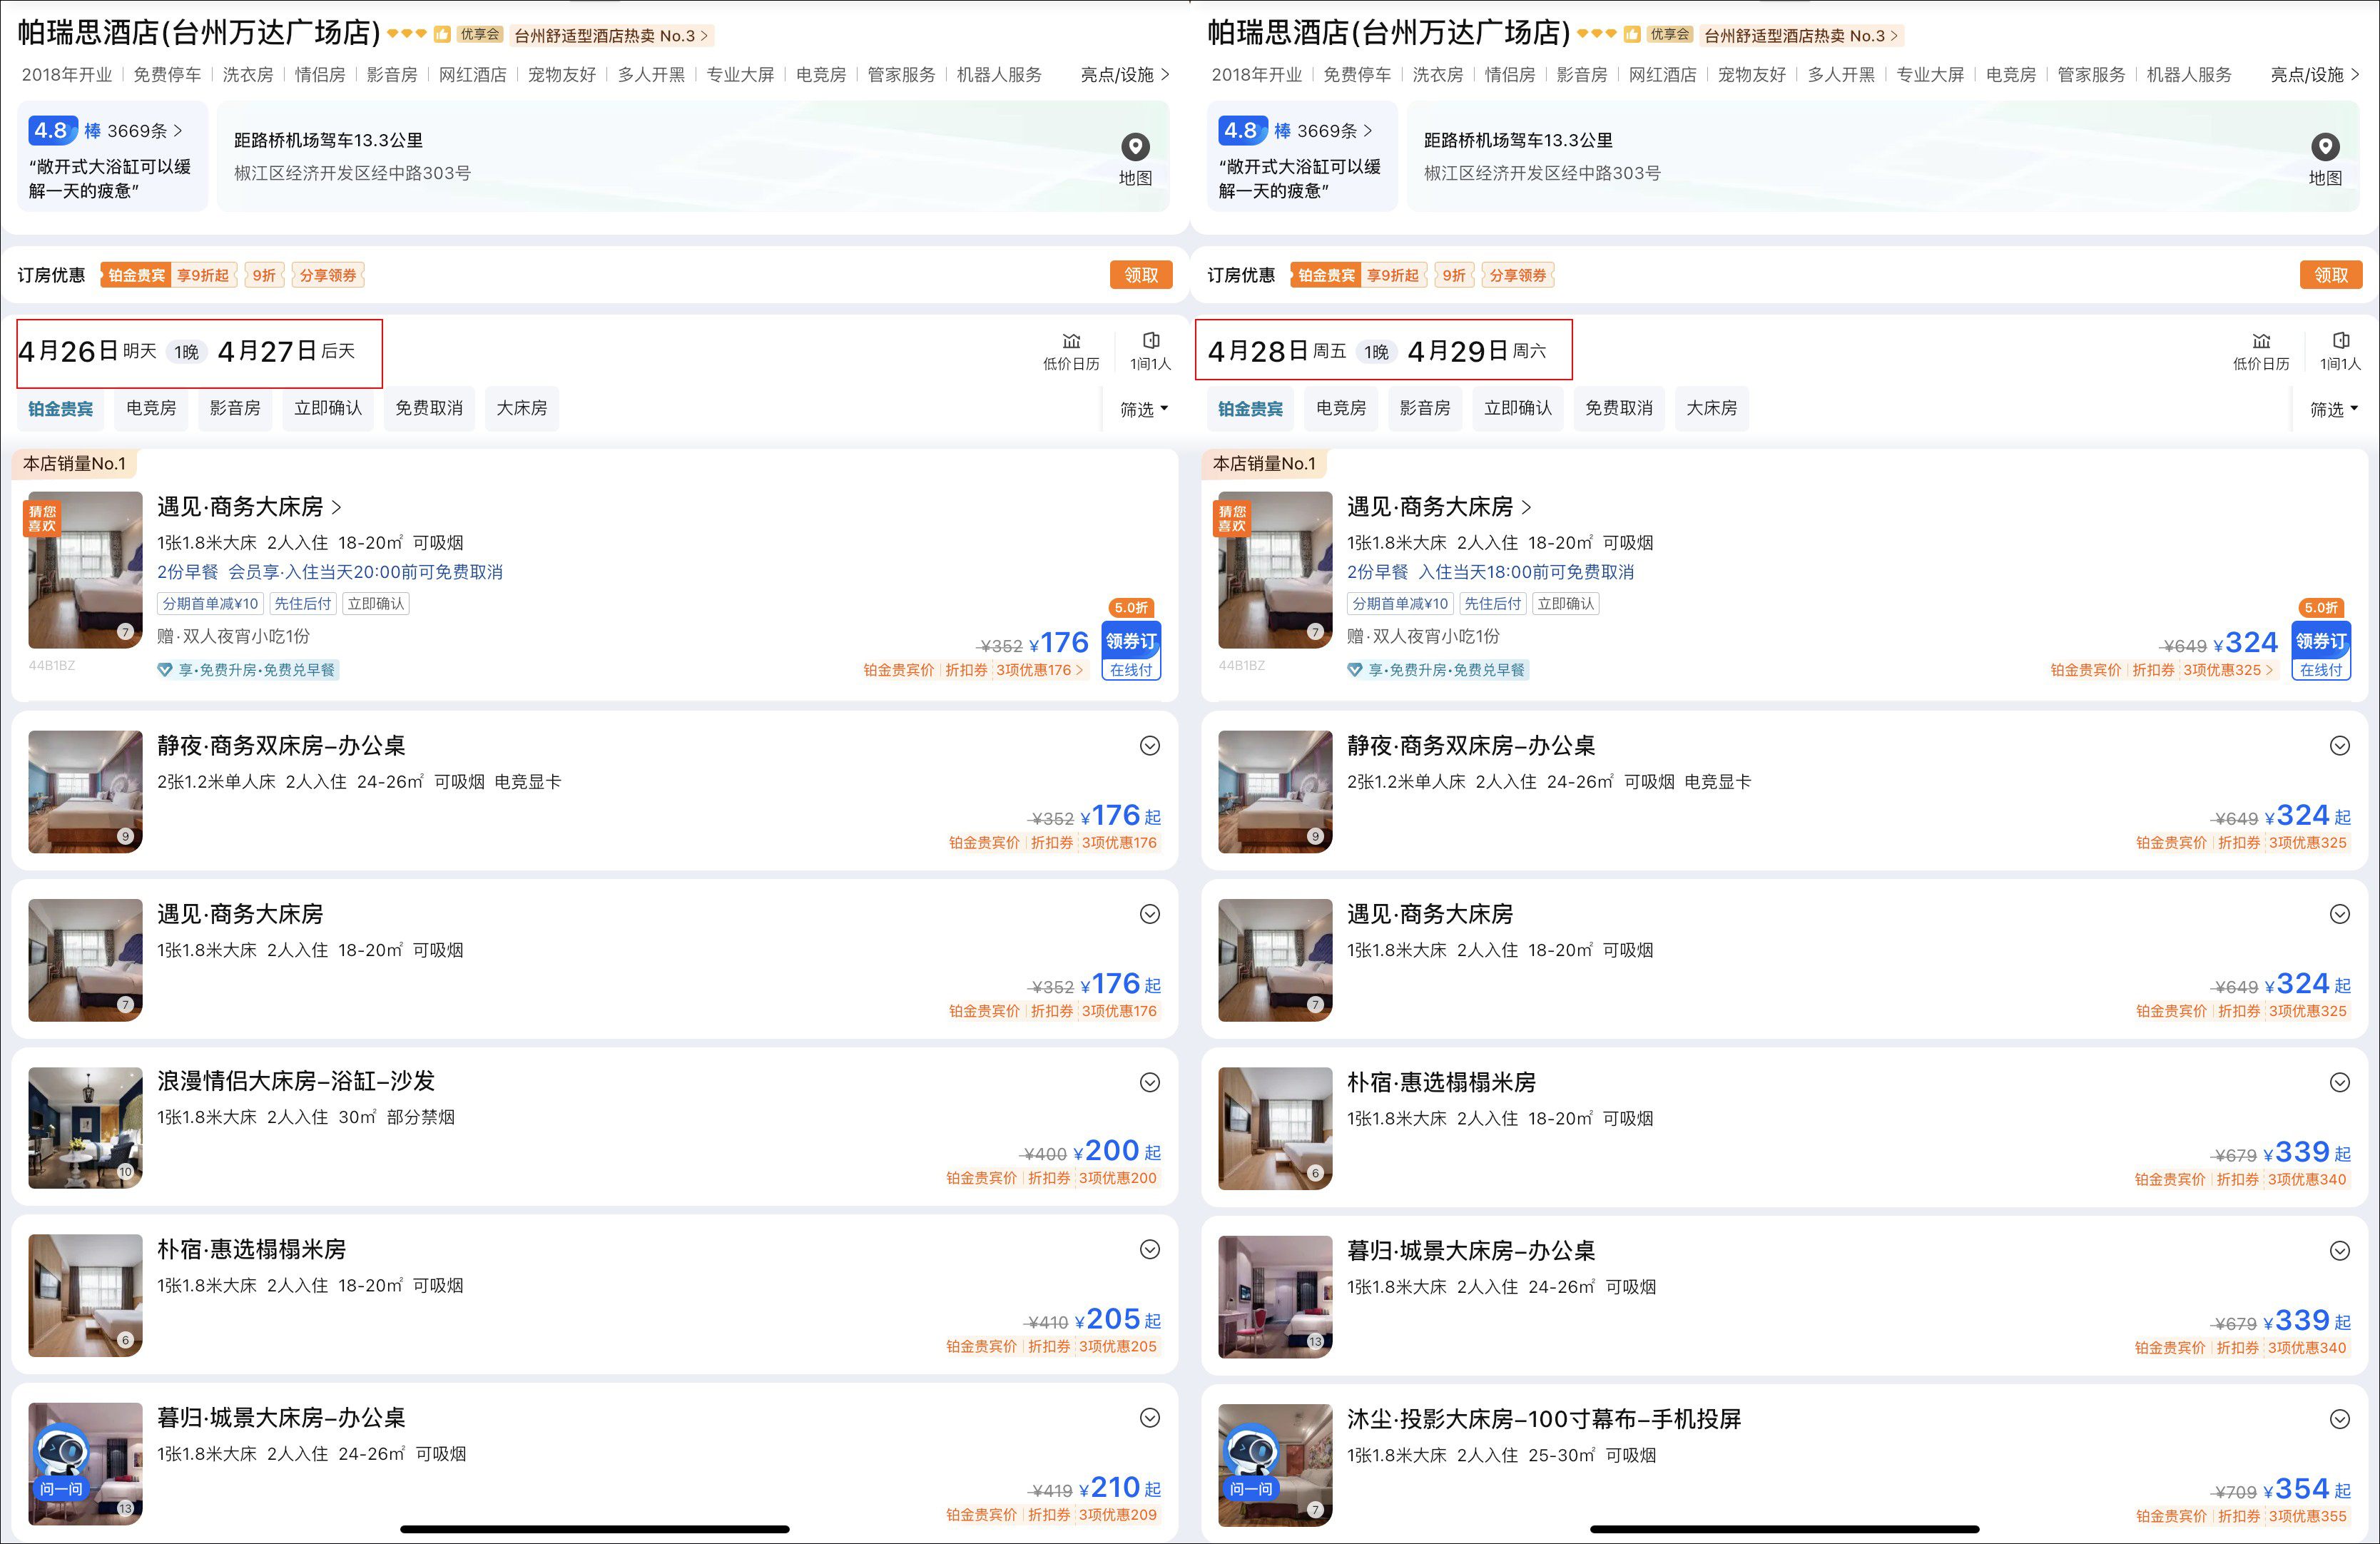Open low-price calendar icon in left panel
This screenshot has width=2380, height=1544.
(1071, 341)
